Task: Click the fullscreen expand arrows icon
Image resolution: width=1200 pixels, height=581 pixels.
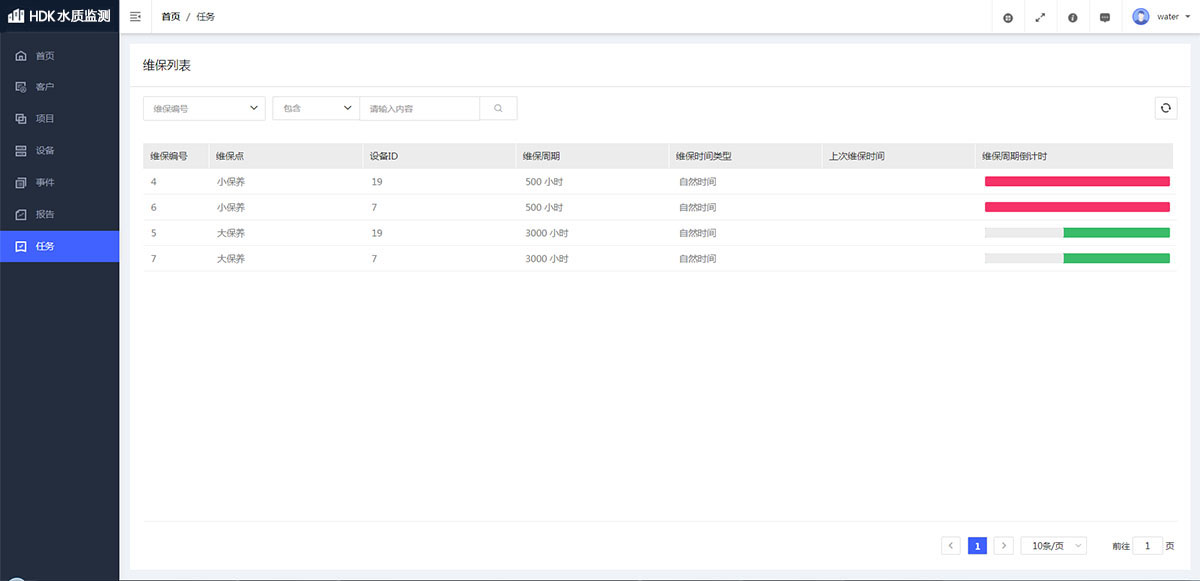Action: [x=1040, y=17]
